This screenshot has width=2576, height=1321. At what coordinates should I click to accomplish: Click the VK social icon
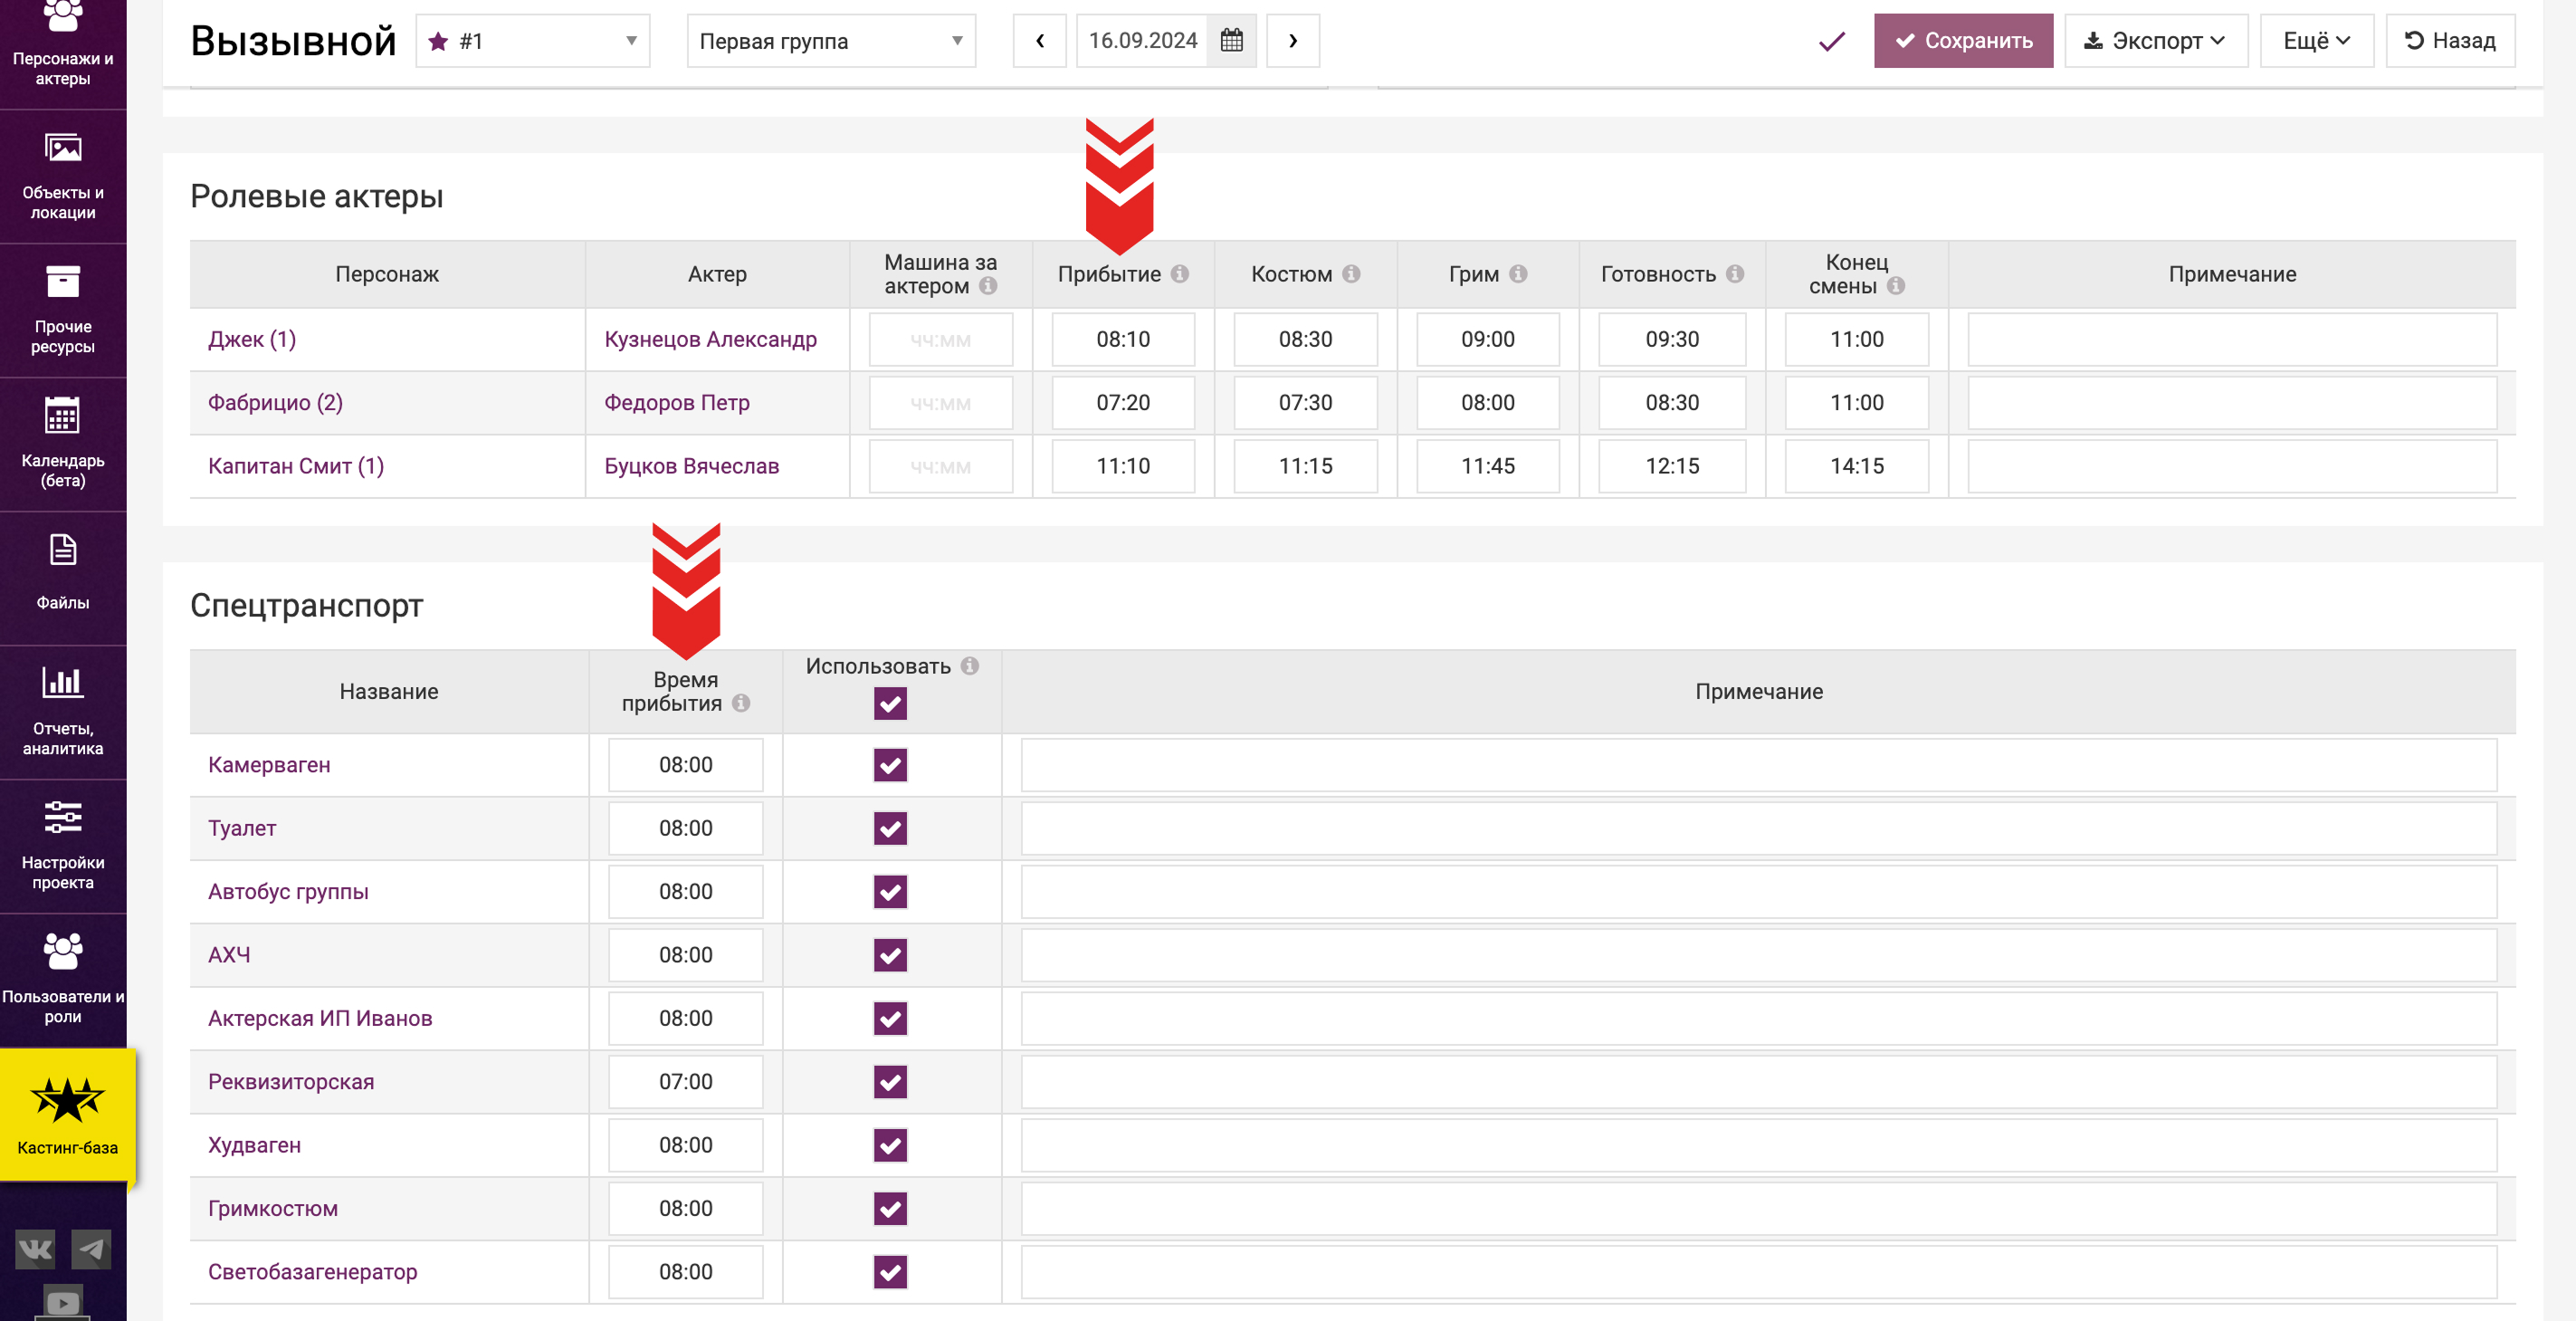[x=35, y=1249]
